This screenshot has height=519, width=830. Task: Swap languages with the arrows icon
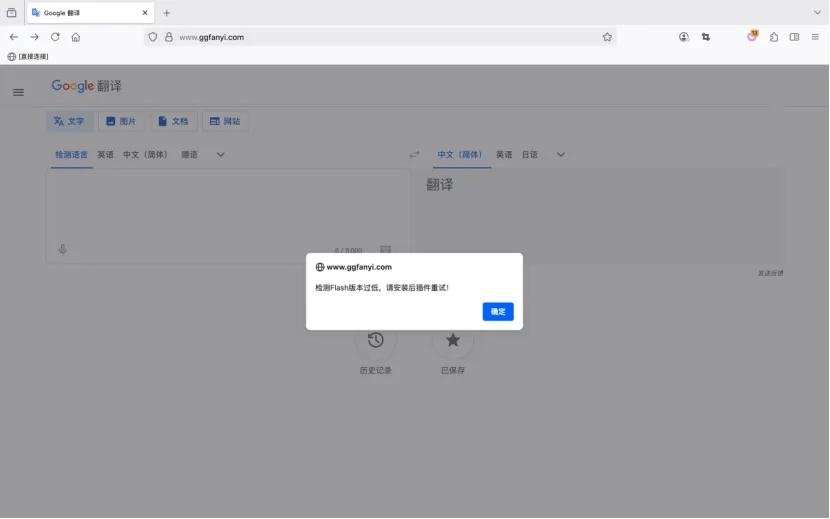tap(414, 155)
